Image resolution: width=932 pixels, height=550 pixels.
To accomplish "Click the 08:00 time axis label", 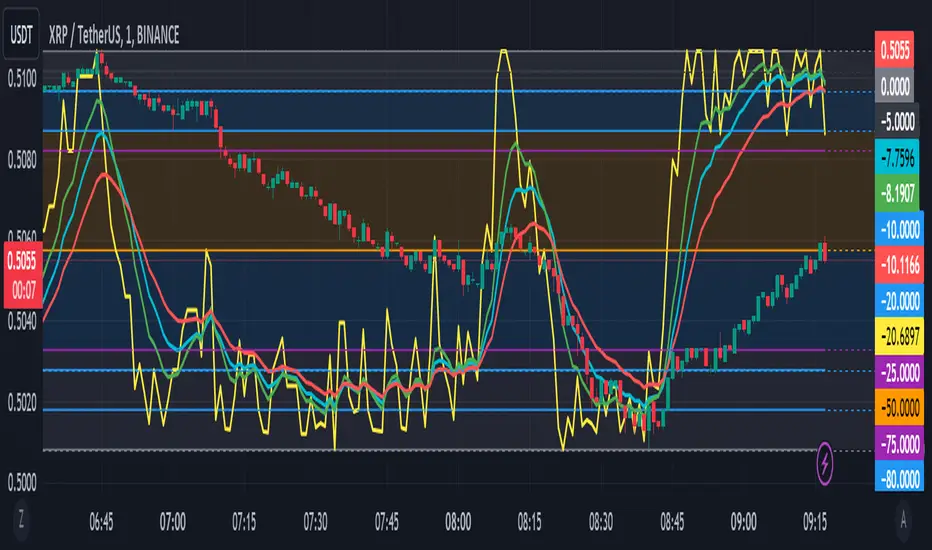I will [x=459, y=521].
